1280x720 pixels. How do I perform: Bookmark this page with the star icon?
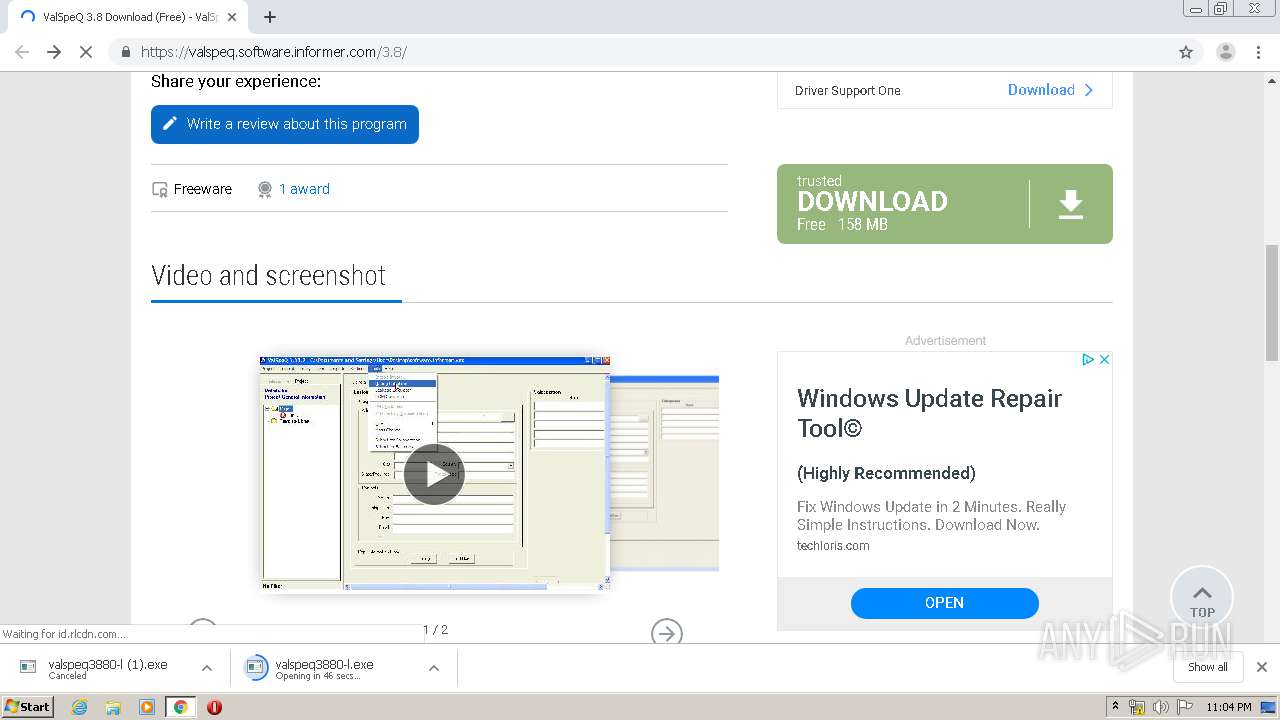tap(1186, 52)
